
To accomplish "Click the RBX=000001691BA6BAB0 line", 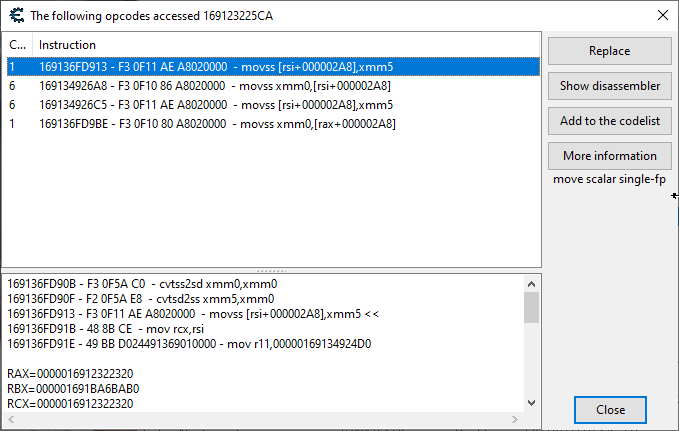I will 73,389.
